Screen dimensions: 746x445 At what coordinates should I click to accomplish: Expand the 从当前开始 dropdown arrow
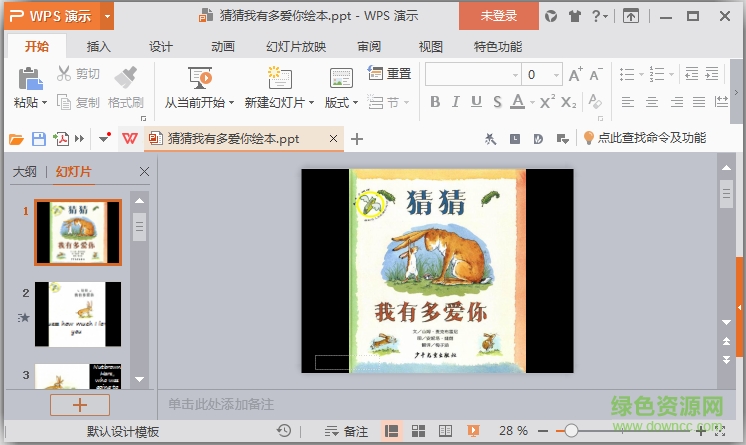point(232,102)
